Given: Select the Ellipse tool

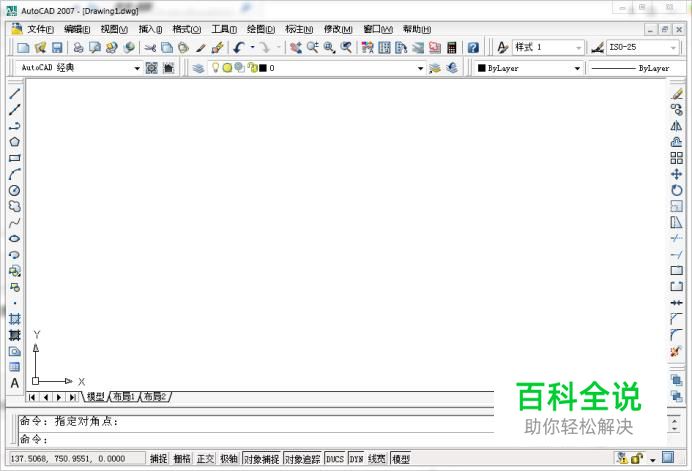Looking at the screenshot, I should coord(15,238).
